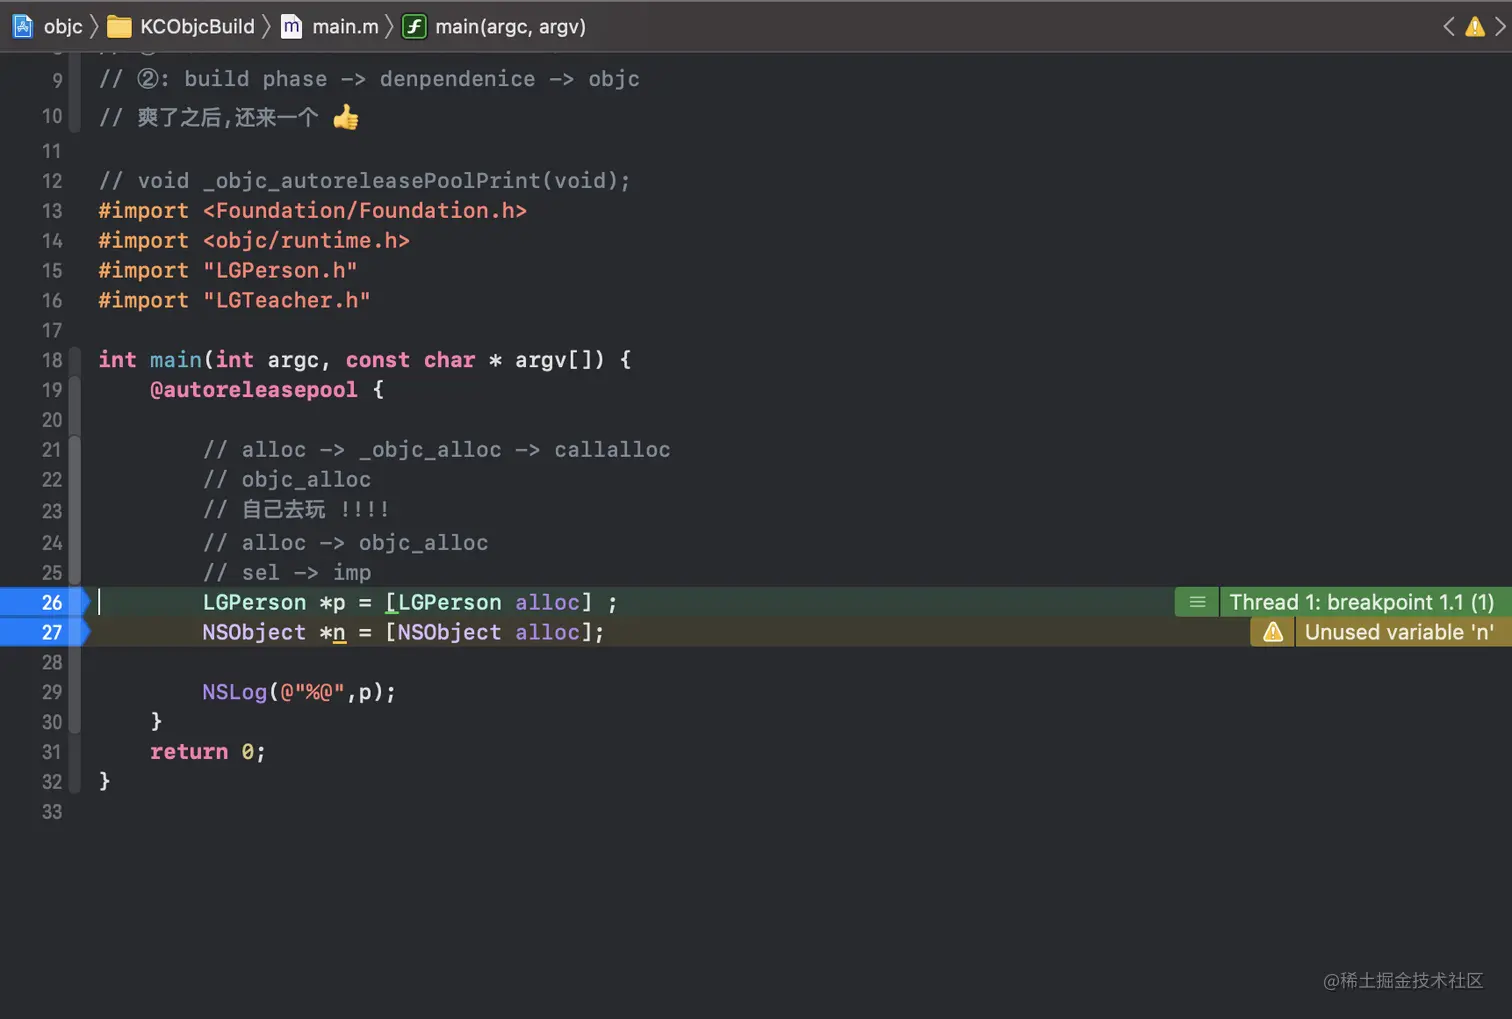The width and height of the screenshot is (1512, 1019).
Task: Click the code folding ribbon beside line 19
Action: tap(75, 390)
